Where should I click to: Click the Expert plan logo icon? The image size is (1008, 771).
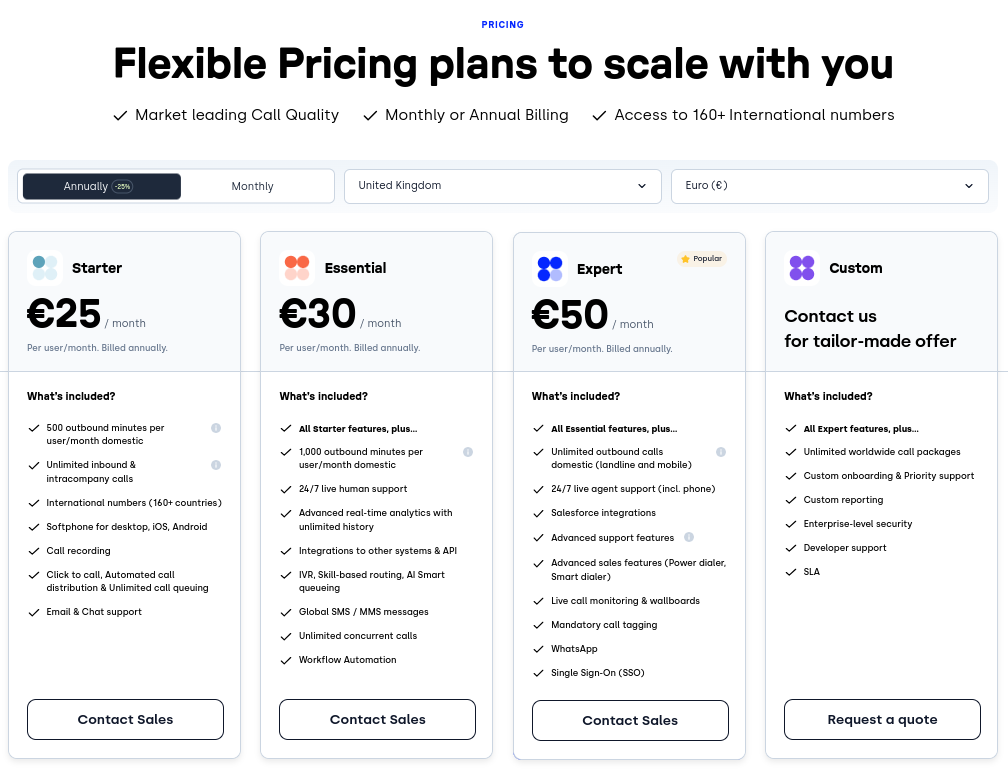click(549, 268)
